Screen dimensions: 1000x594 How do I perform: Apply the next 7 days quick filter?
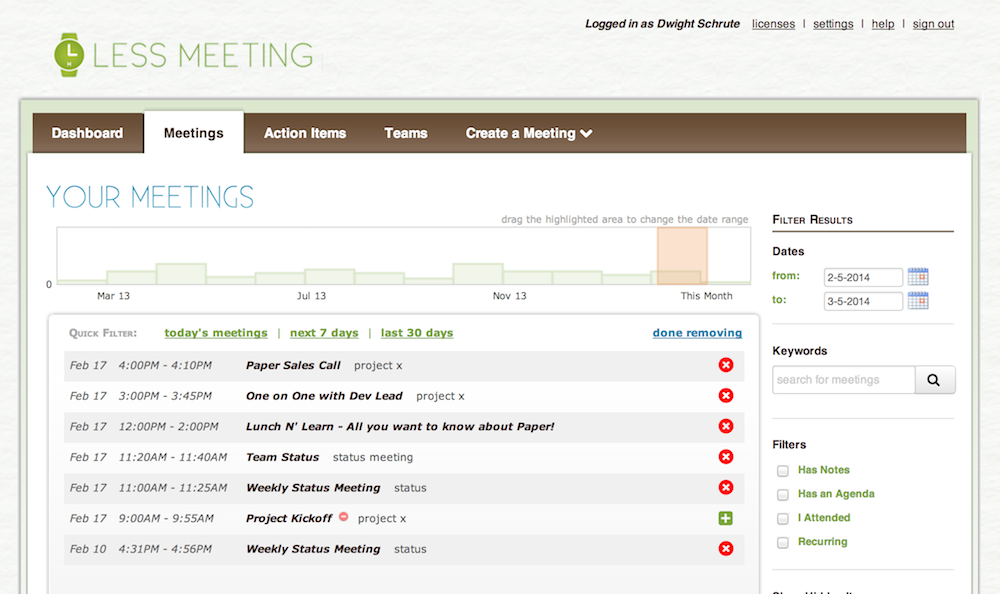pyautogui.click(x=324, y=333)
